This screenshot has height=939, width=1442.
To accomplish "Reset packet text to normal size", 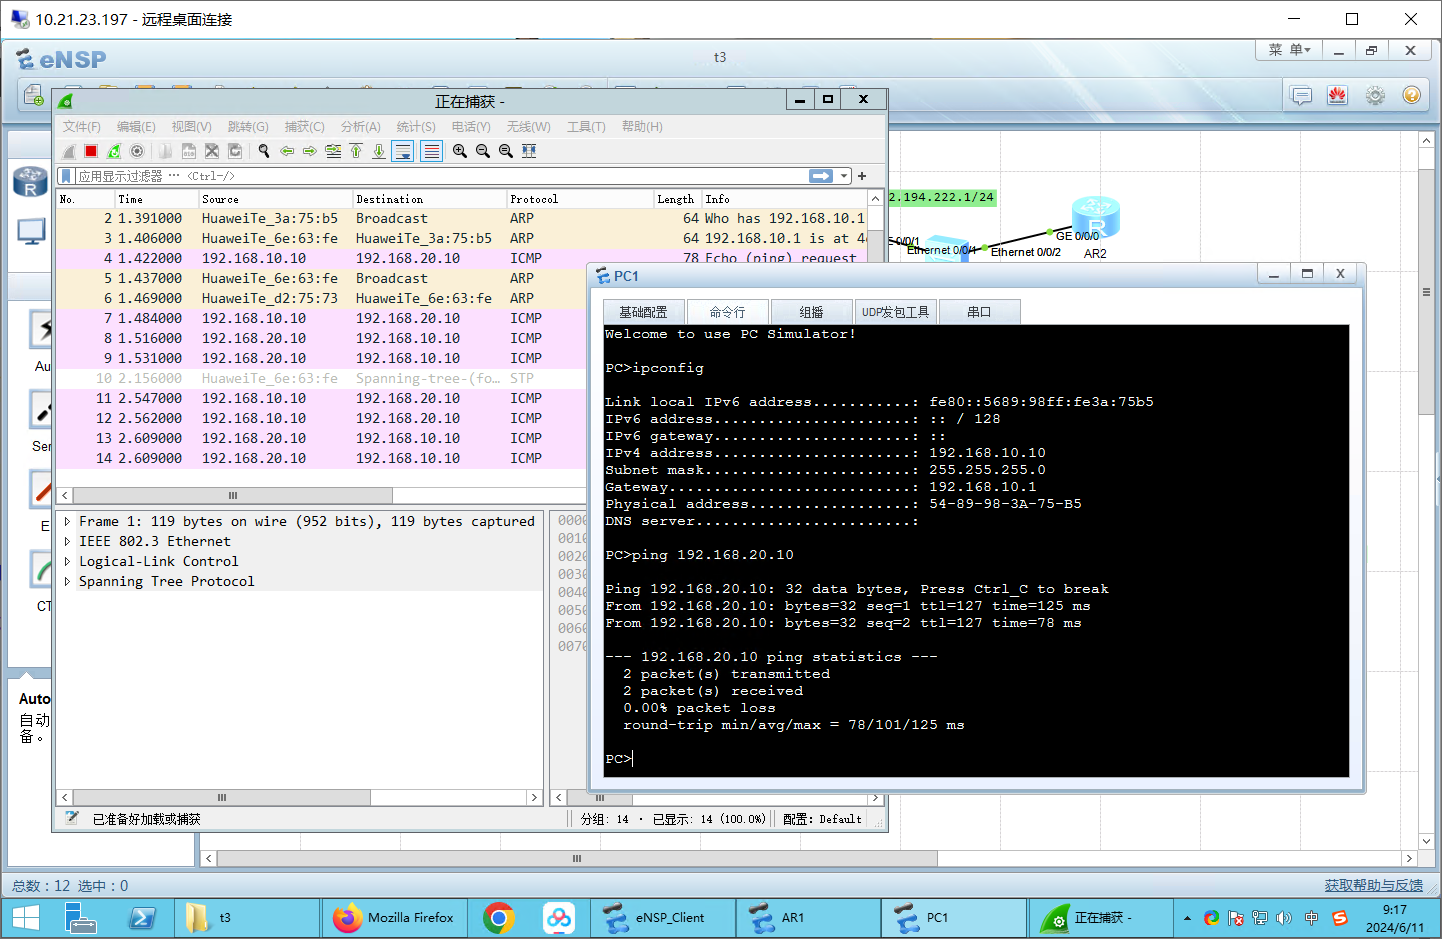I will pos(506,151).
